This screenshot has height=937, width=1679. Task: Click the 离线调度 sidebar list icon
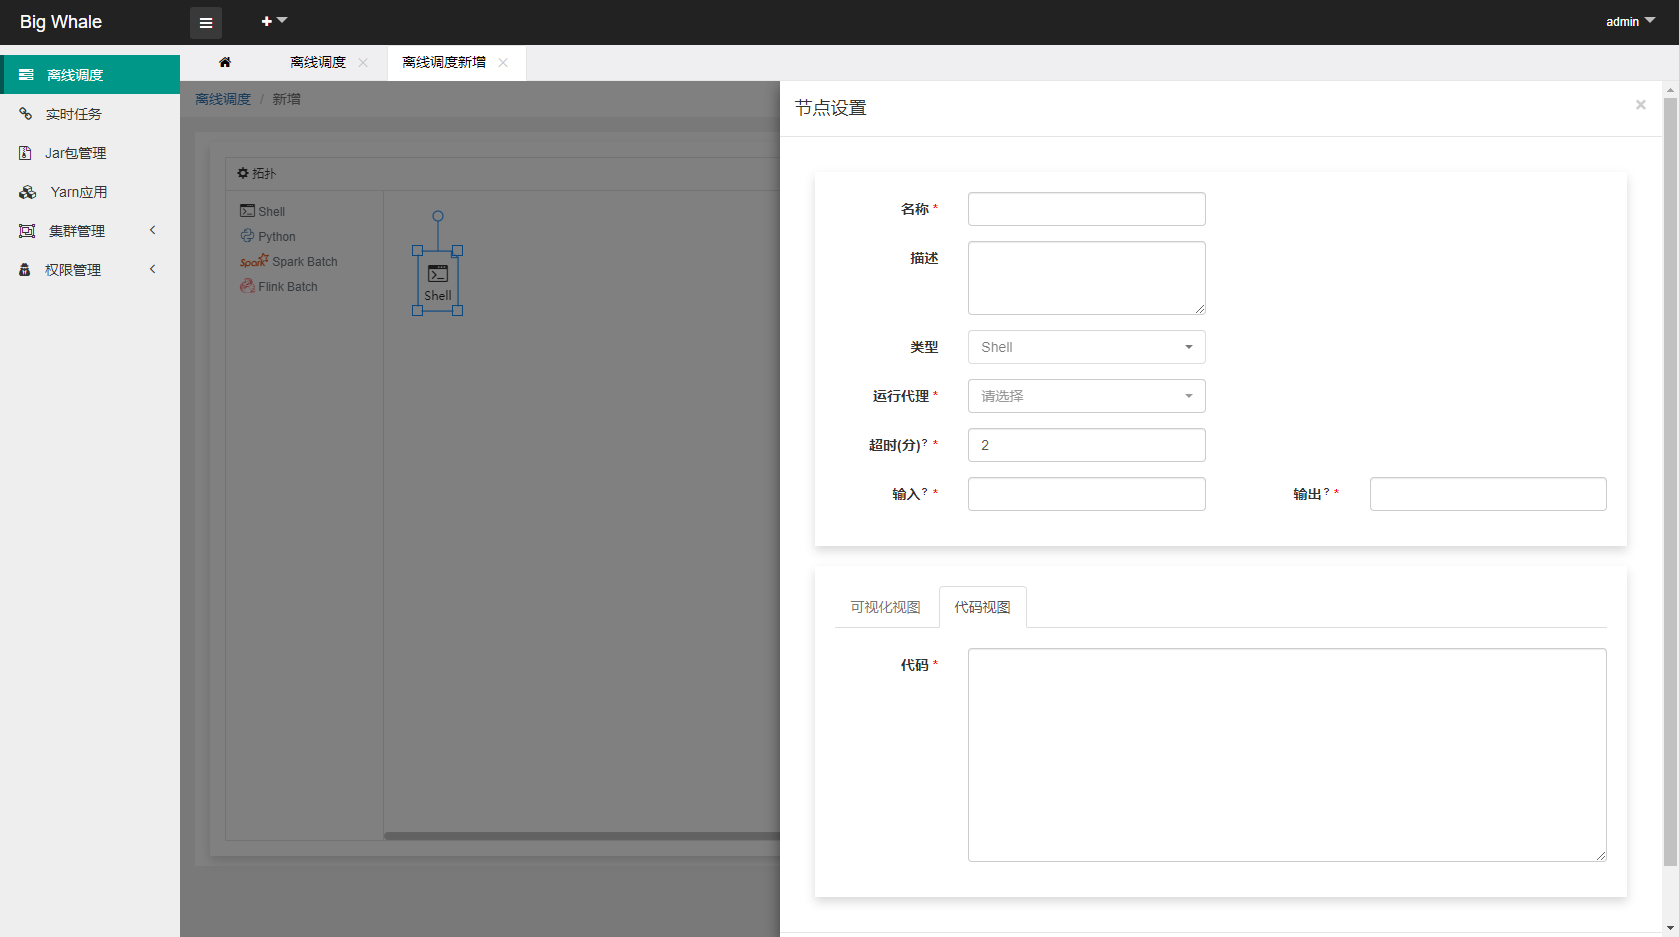[x=26, y=75]
